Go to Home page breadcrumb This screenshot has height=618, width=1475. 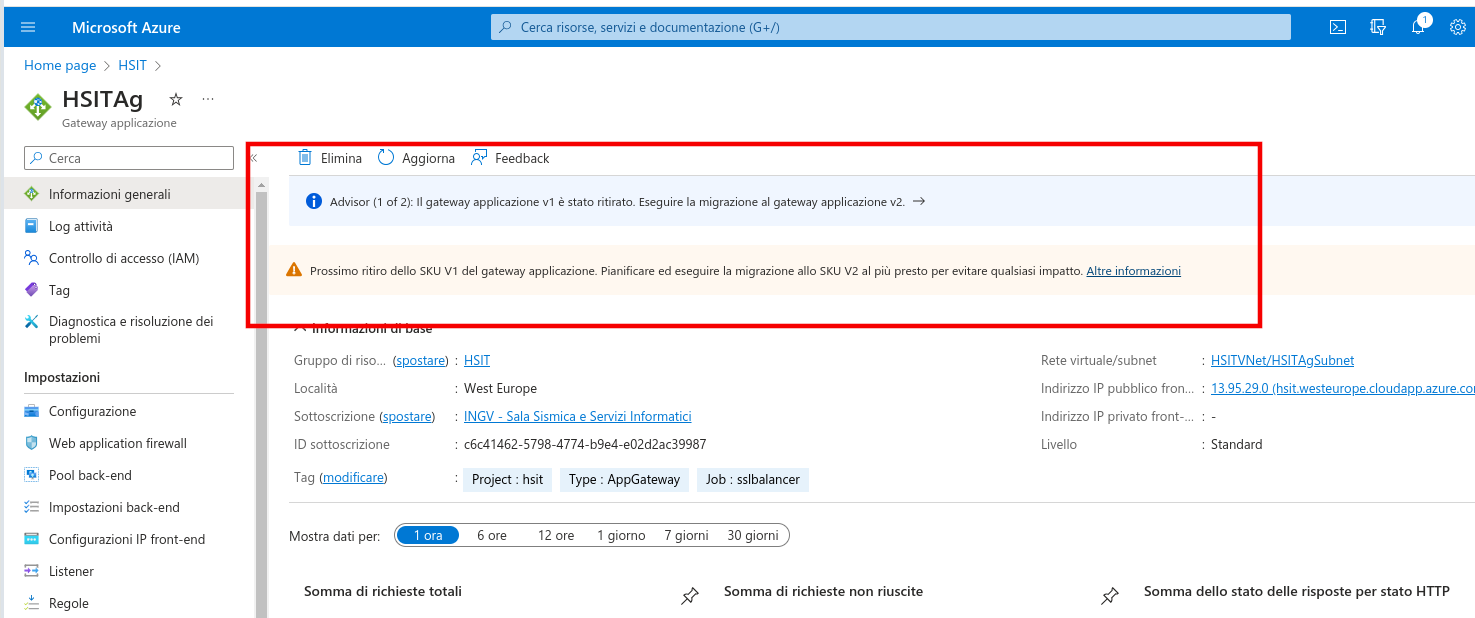click(x=60, y=65)
